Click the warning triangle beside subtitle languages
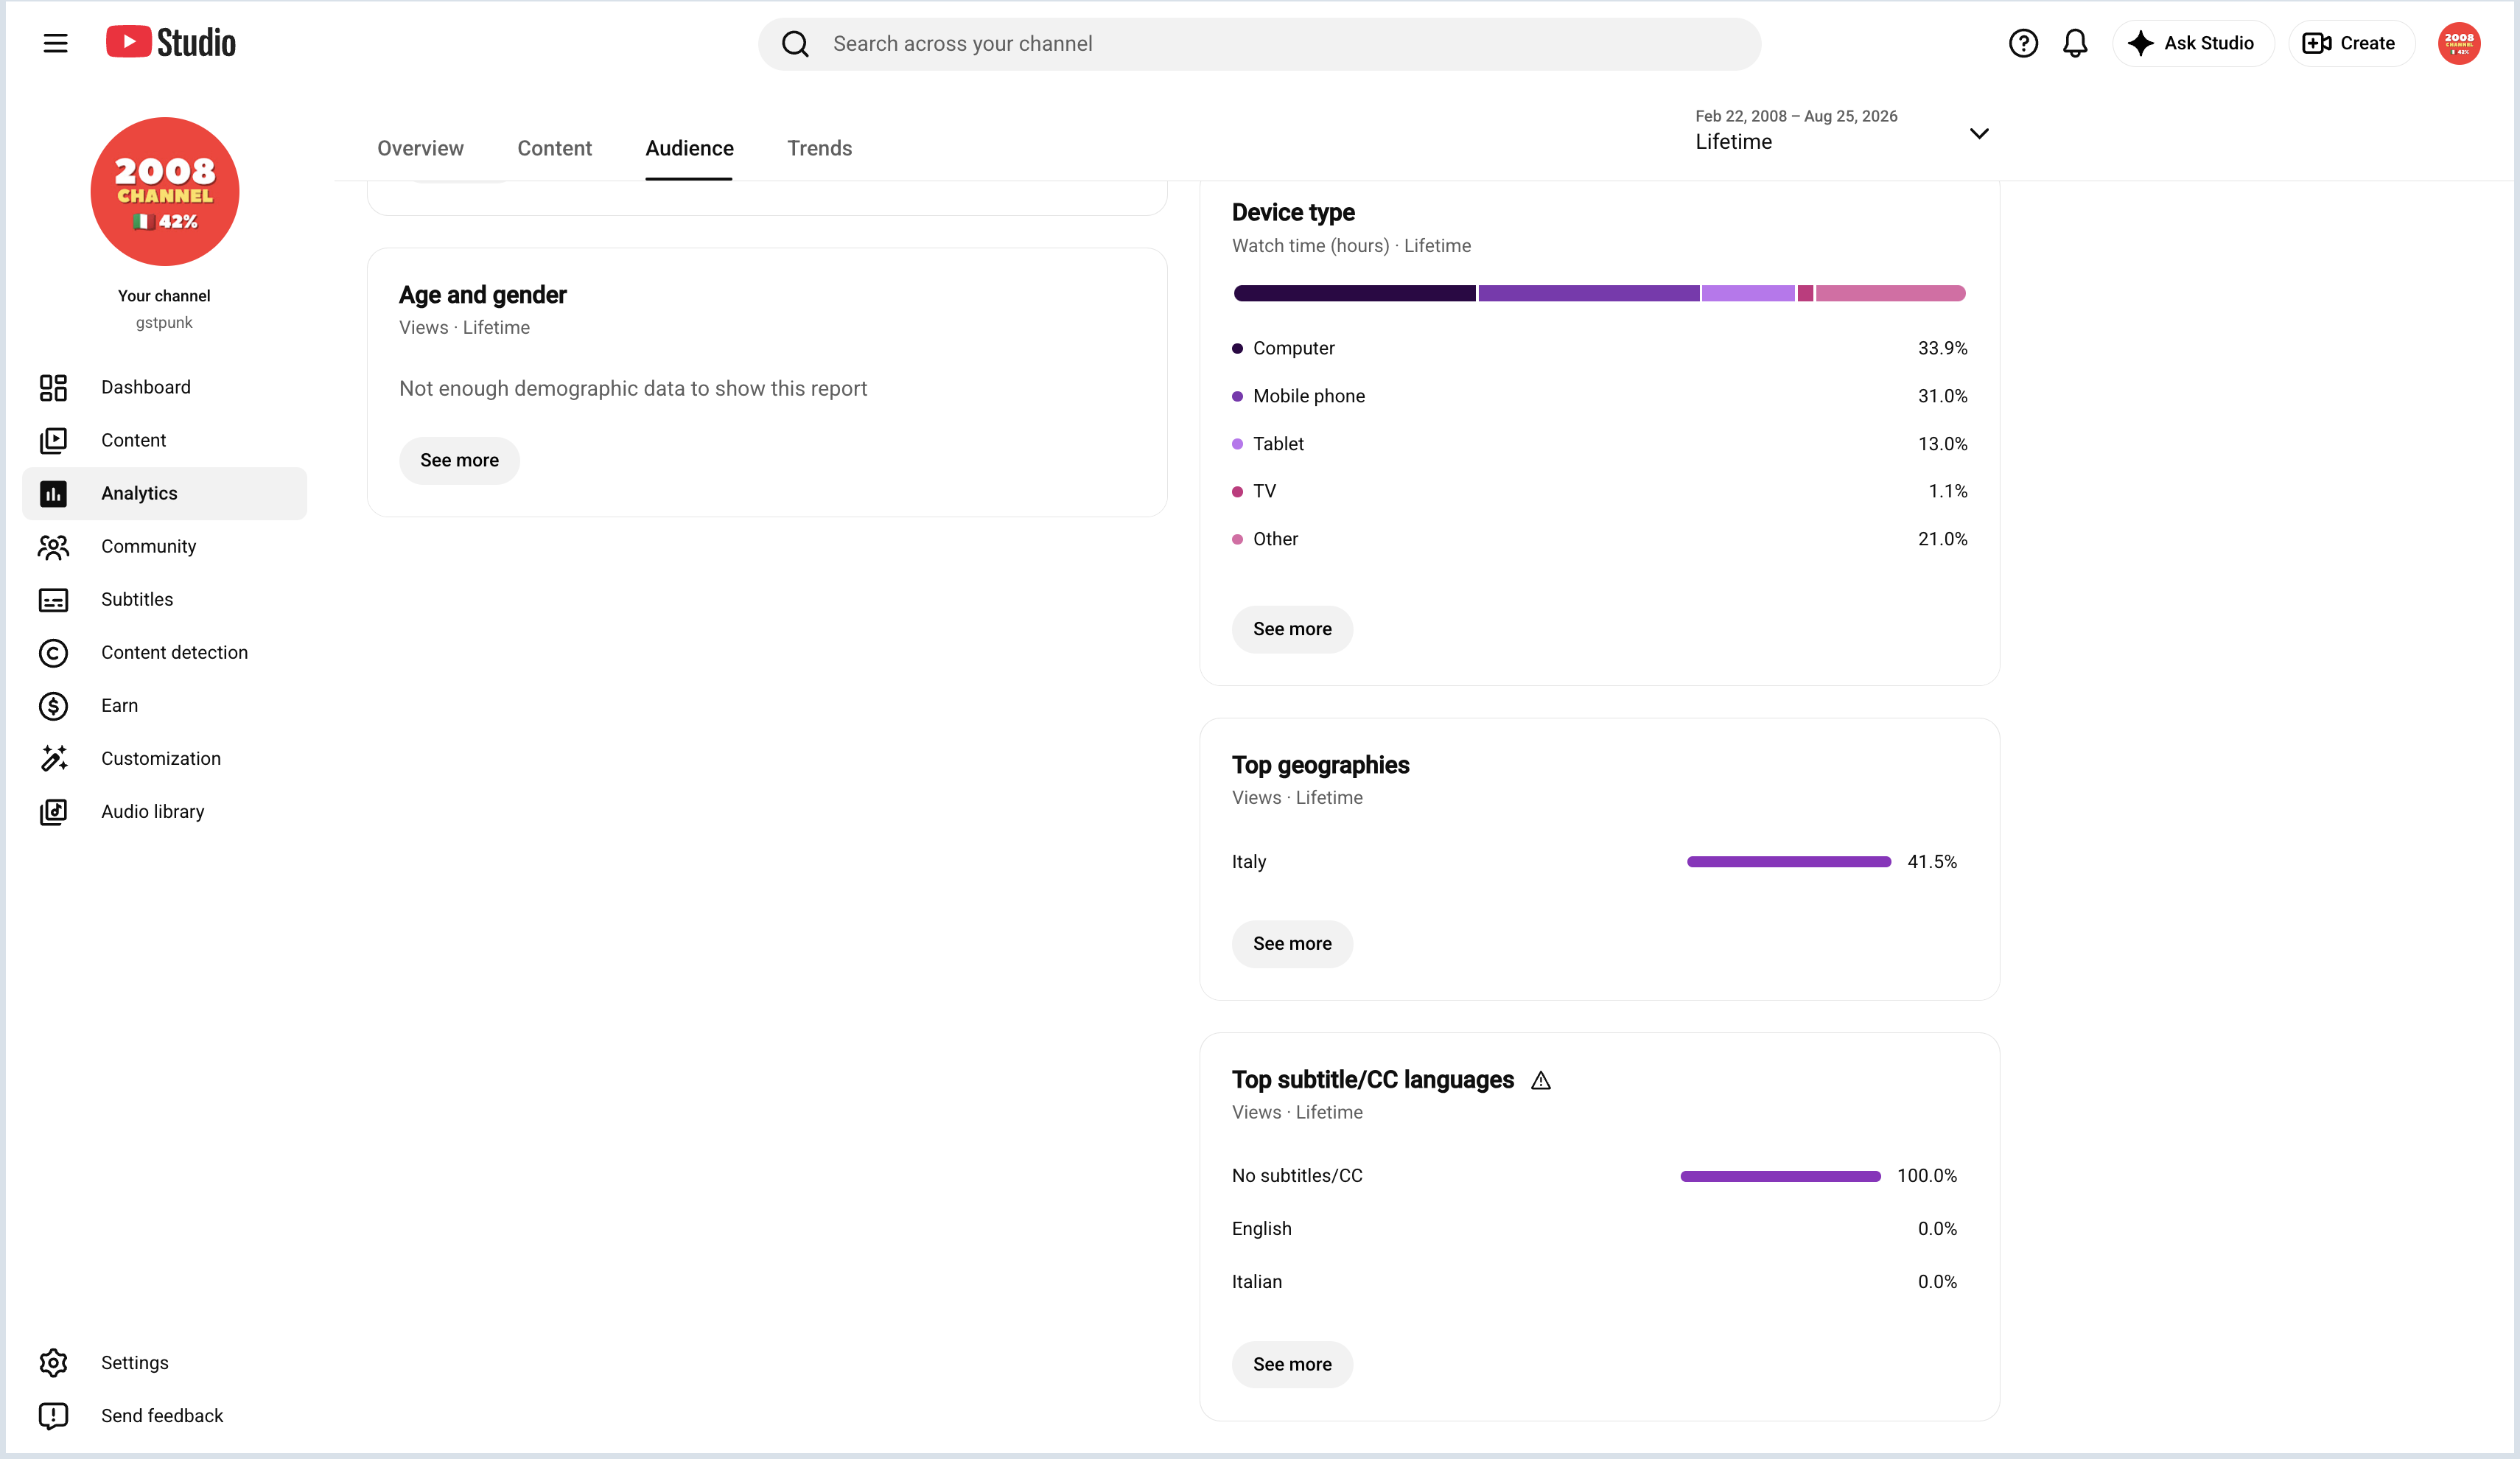The width and height of the screenshot is (2520, 1459). point(1541,1080)
